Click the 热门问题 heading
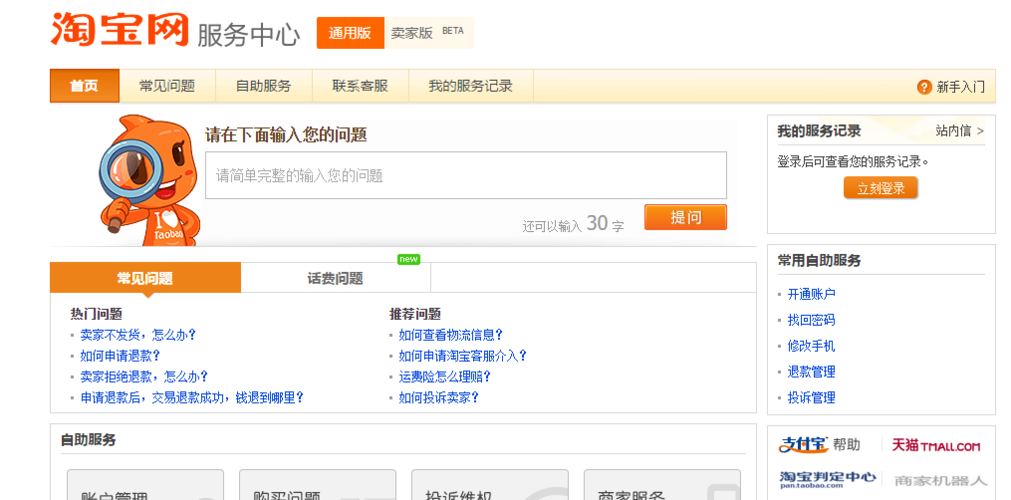 [x=96, y=314]
